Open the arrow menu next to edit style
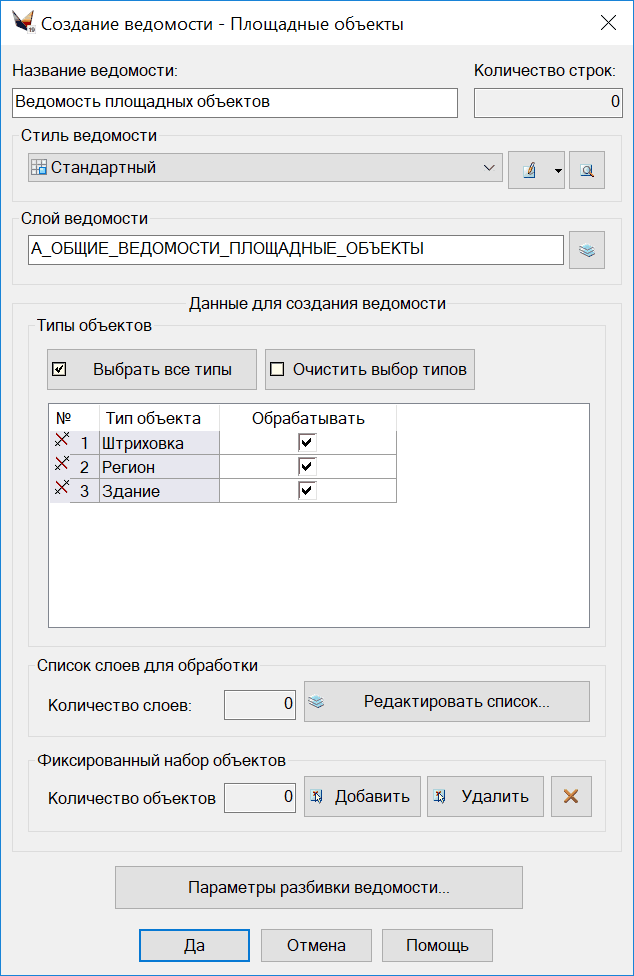 pos(557,171)
